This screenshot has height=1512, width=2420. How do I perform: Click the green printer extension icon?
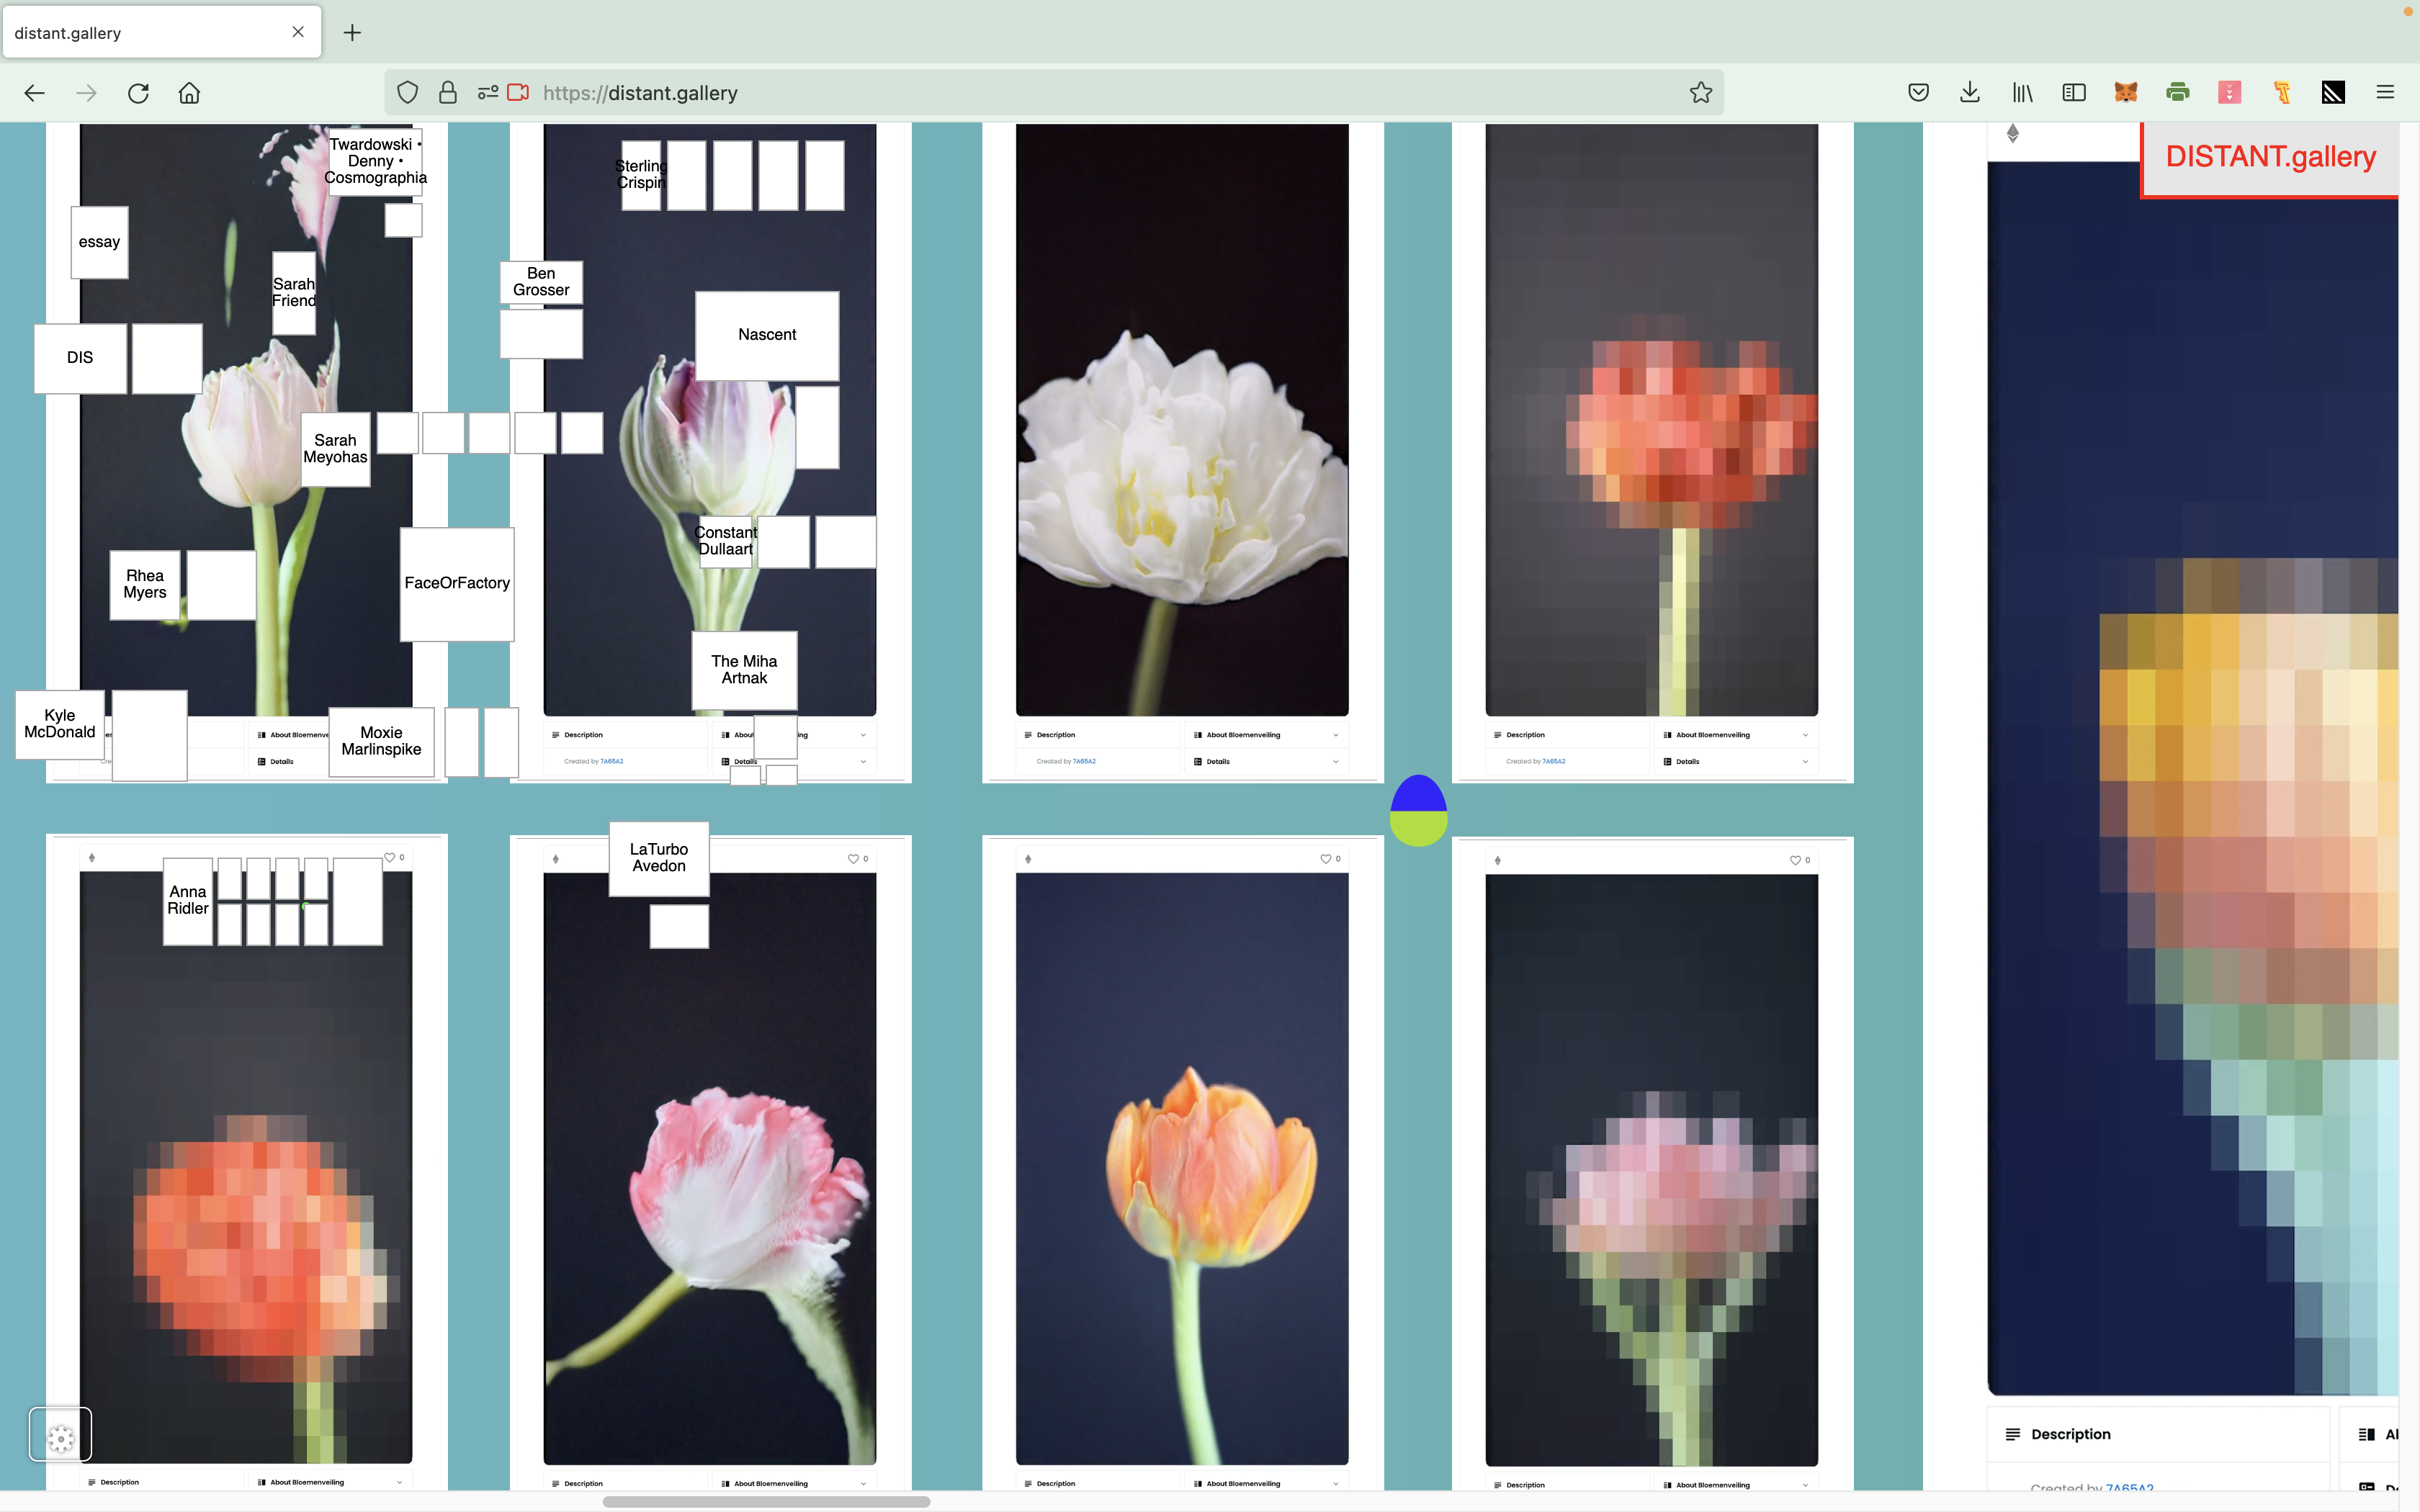pos(2177,93)
